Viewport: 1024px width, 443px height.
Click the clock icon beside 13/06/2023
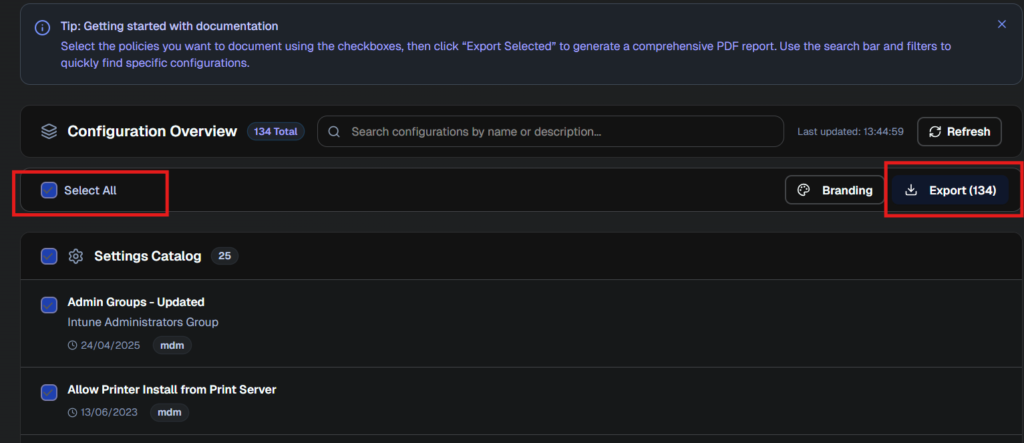pos(72,412)
